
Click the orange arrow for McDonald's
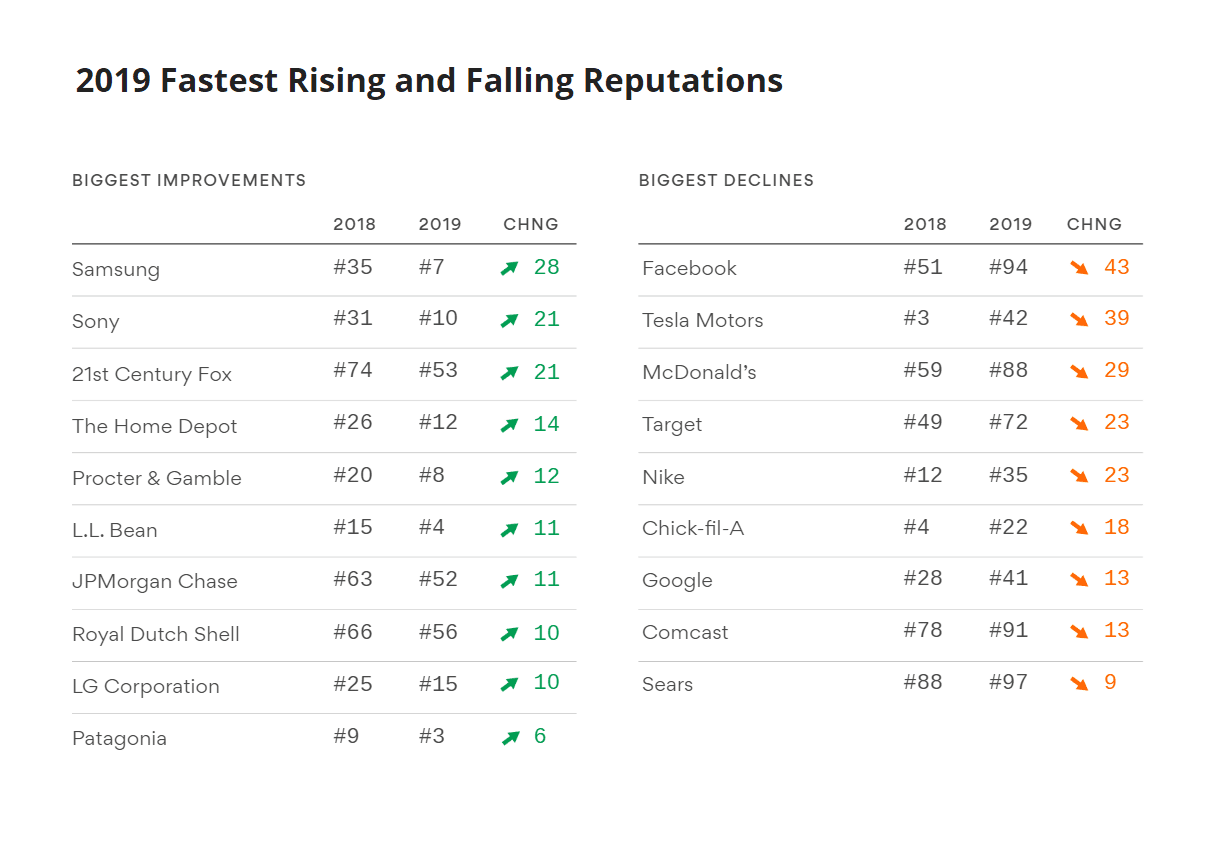(1079, 372)
